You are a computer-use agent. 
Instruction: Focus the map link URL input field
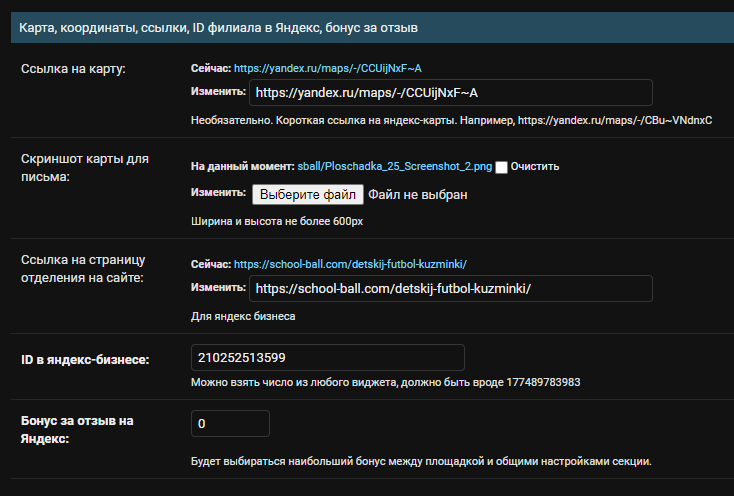point(450,93)
